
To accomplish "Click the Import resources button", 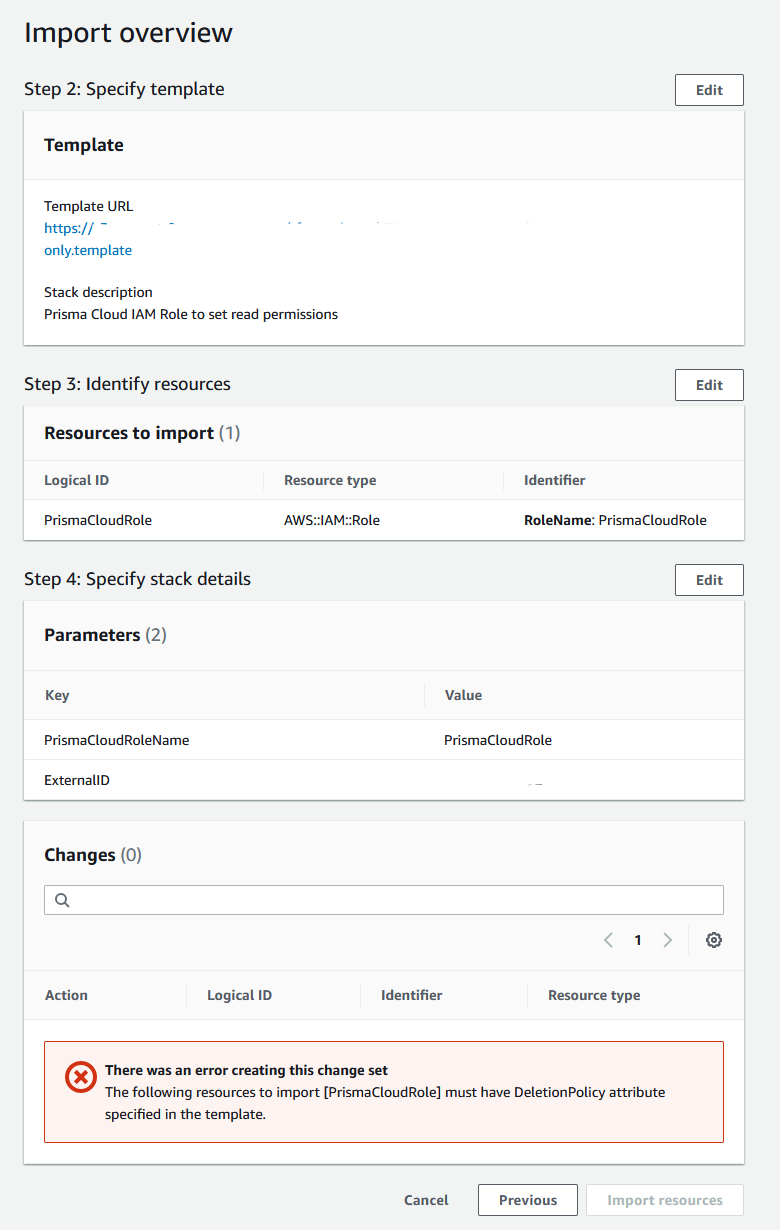I will tap(665, 1200).
